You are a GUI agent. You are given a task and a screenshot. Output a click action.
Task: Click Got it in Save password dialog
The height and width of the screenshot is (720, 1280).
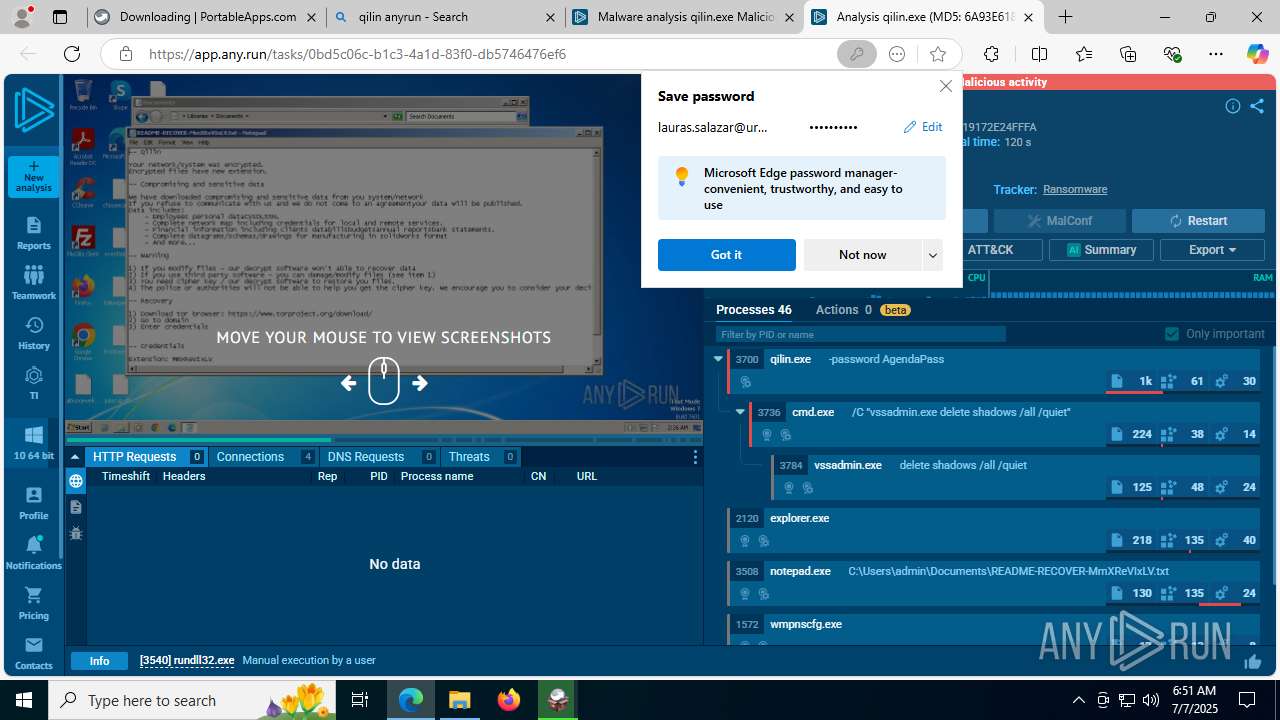(x=727, y=255)
